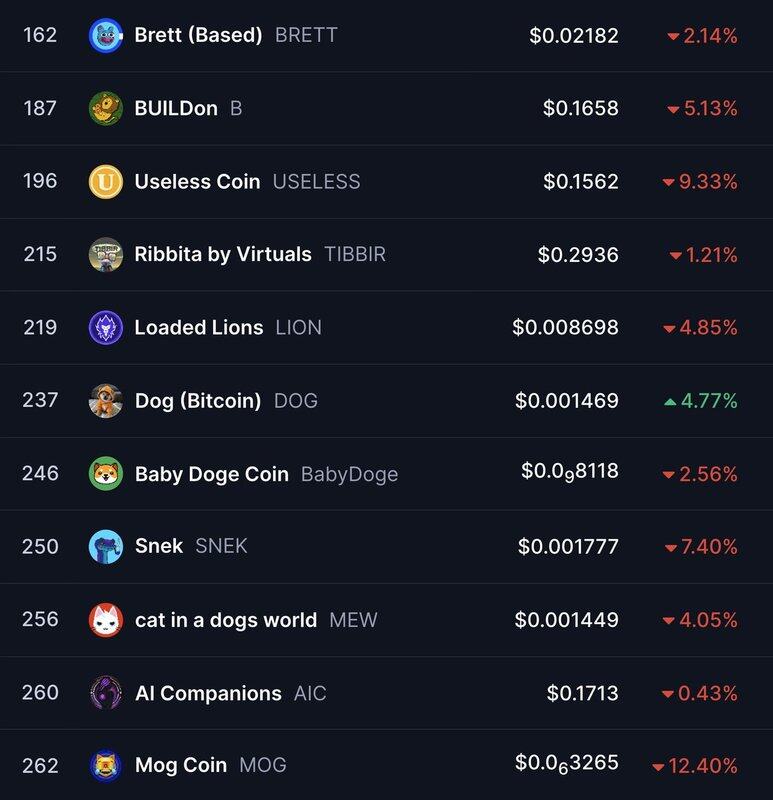This screenshot has height=800, width=773.
Task: Open the Mog Coin name link
Action: pyautogui.click(x=181, y=765)
